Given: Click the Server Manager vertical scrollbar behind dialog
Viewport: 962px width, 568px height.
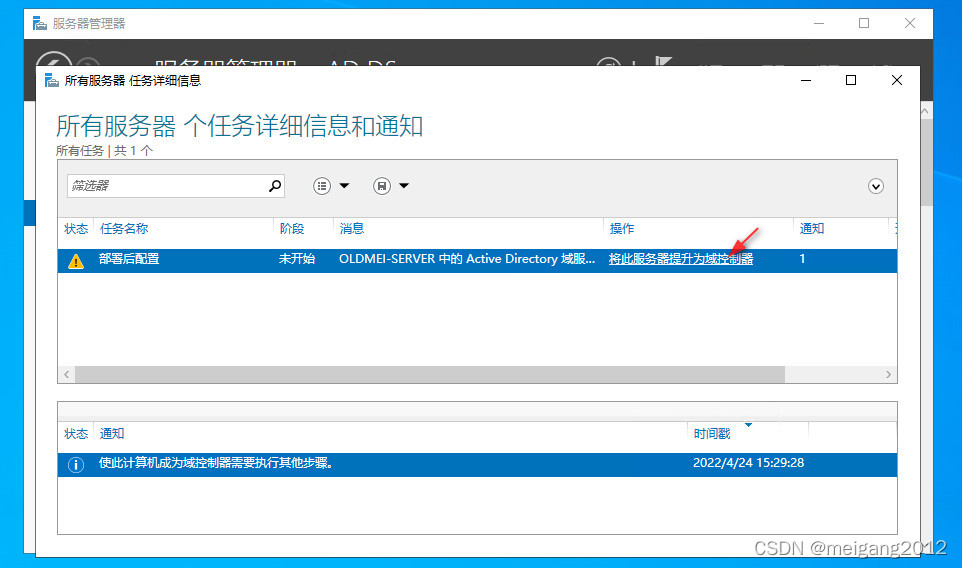Looking at the screenshot, I should tap(926, 163).
